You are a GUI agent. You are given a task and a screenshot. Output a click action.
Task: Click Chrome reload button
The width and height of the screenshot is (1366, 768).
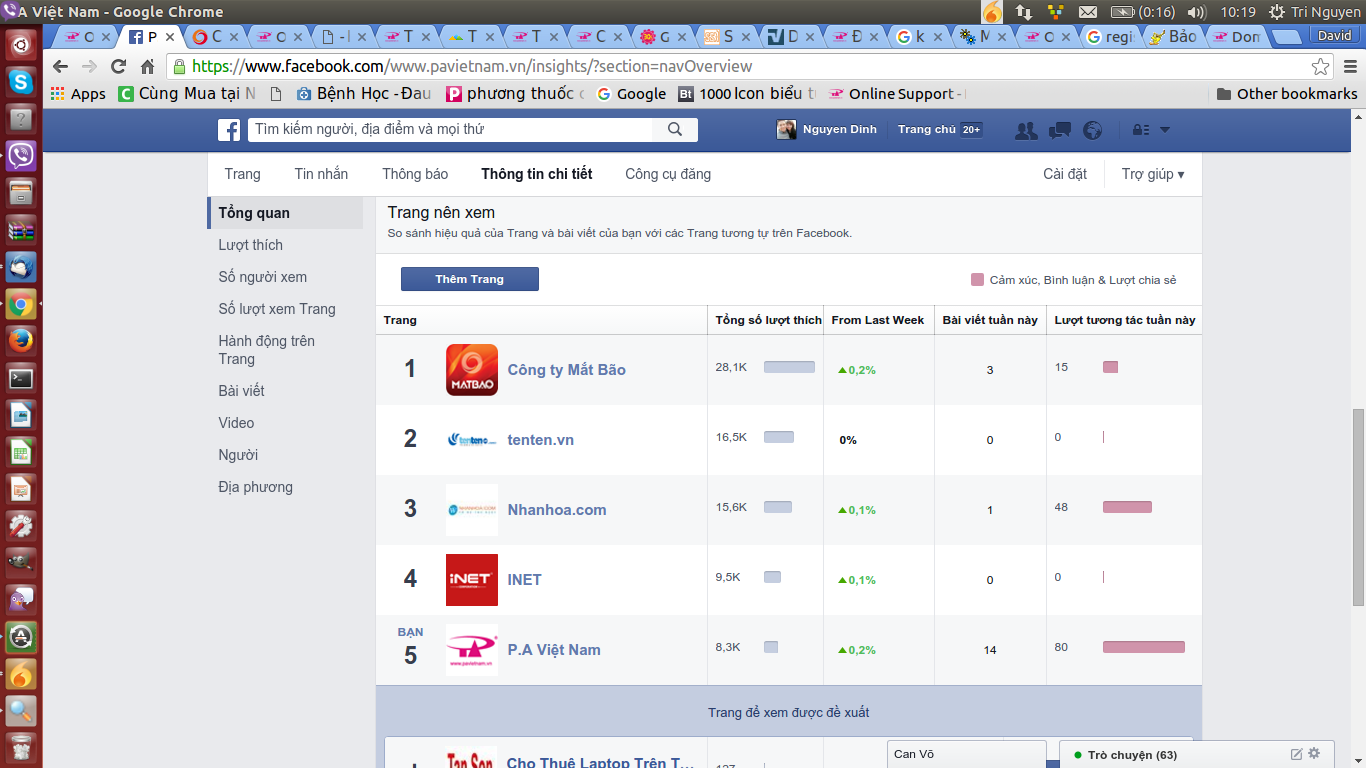(118, 67)
